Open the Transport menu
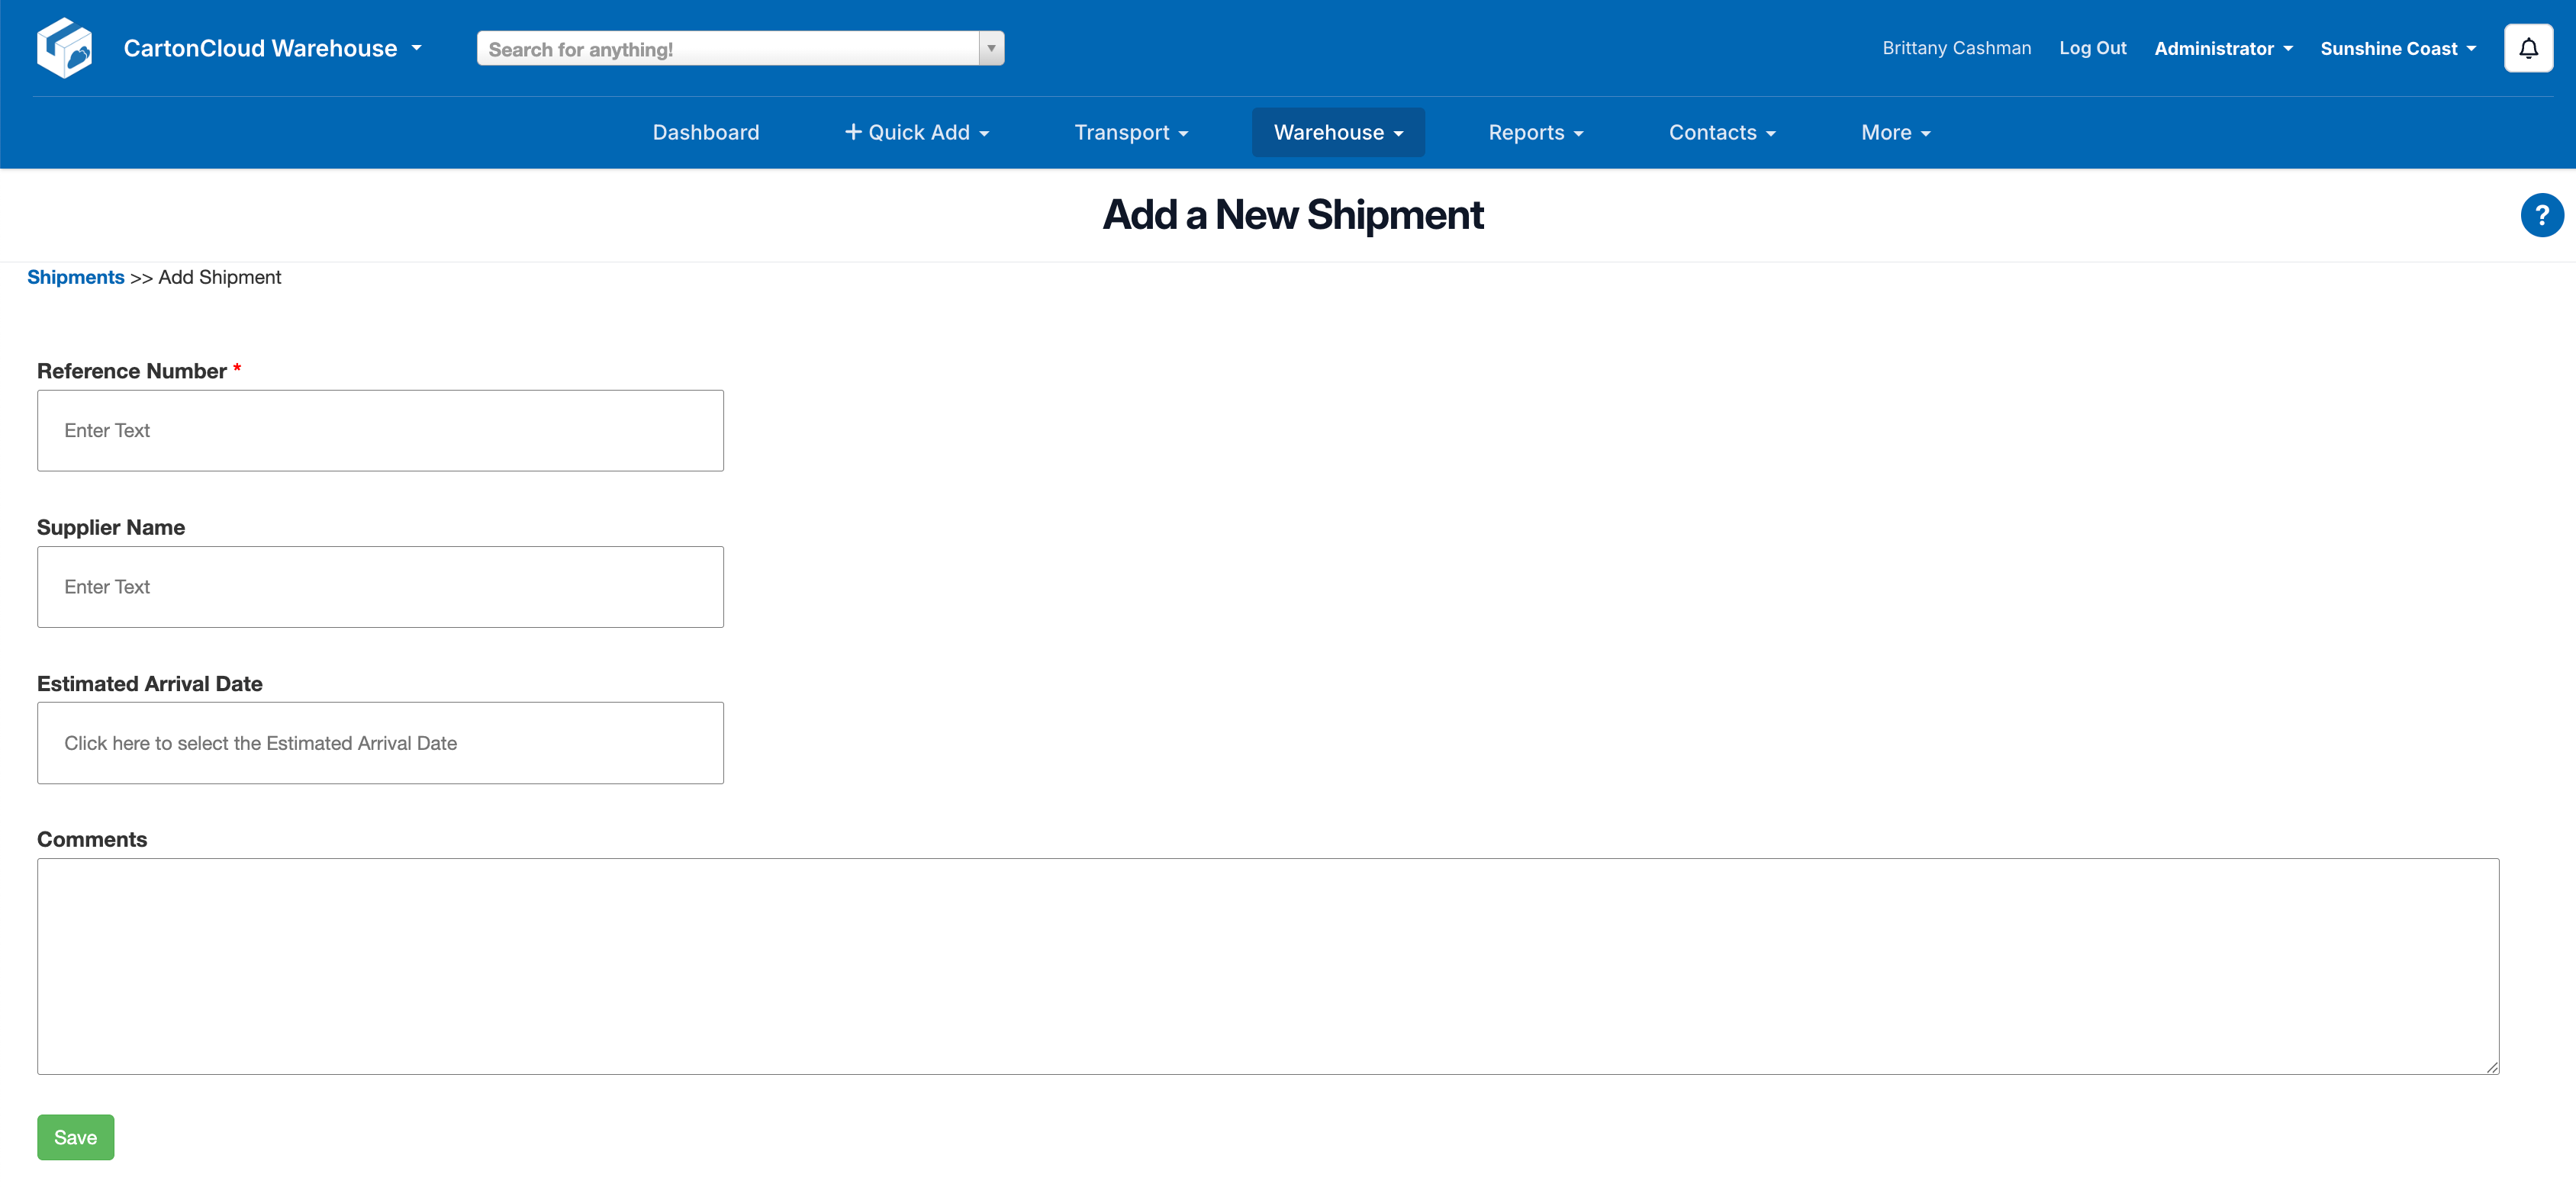2576x1187 pixels. point(1130,132)
